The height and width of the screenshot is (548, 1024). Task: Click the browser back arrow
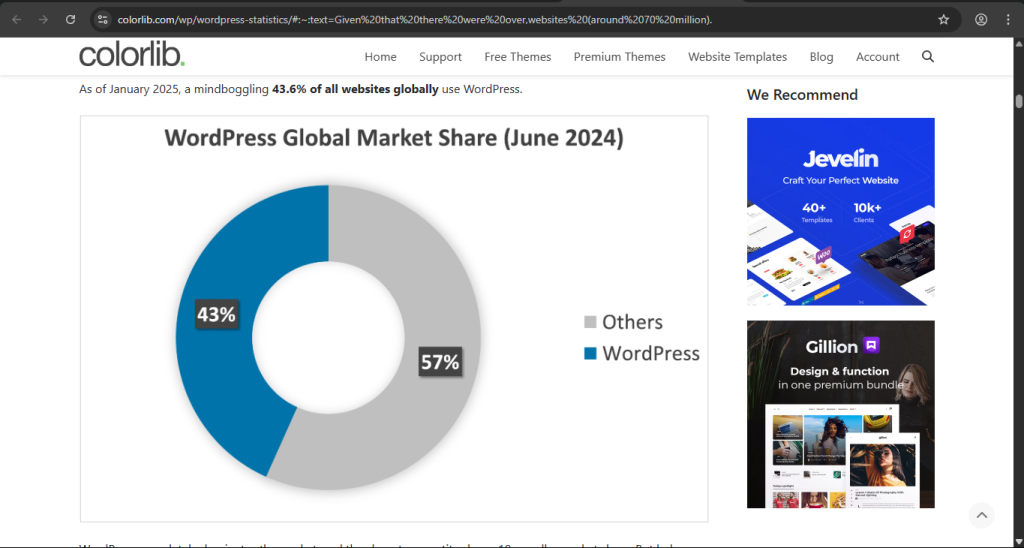(17, 20)
